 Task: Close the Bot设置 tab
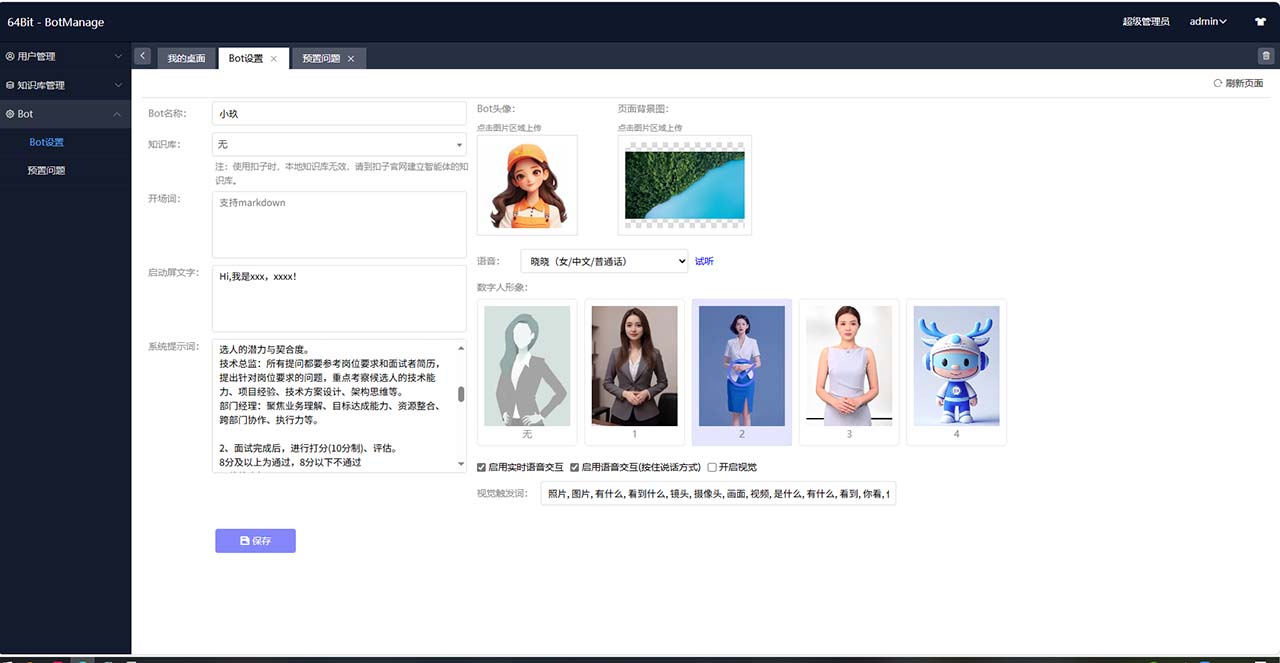[274, 59]
